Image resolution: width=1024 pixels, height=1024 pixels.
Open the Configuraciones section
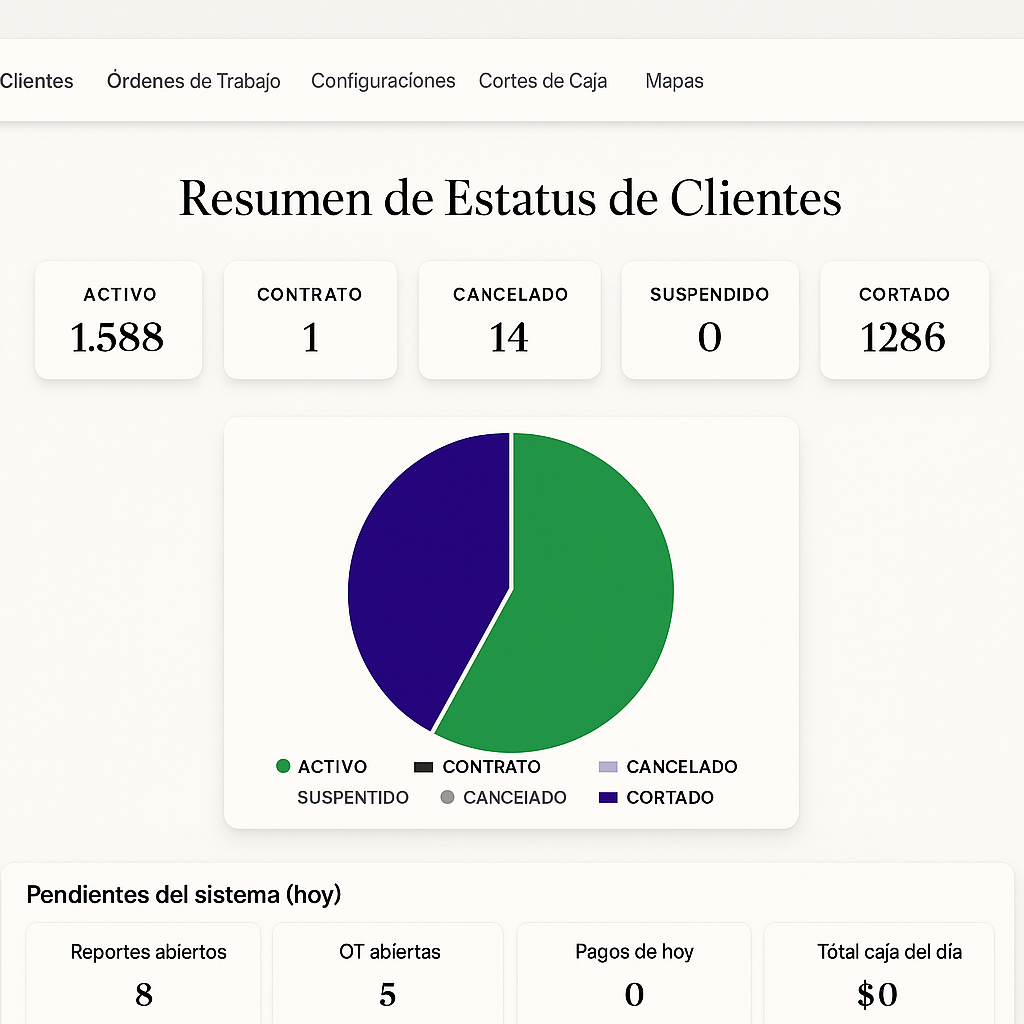383,81
